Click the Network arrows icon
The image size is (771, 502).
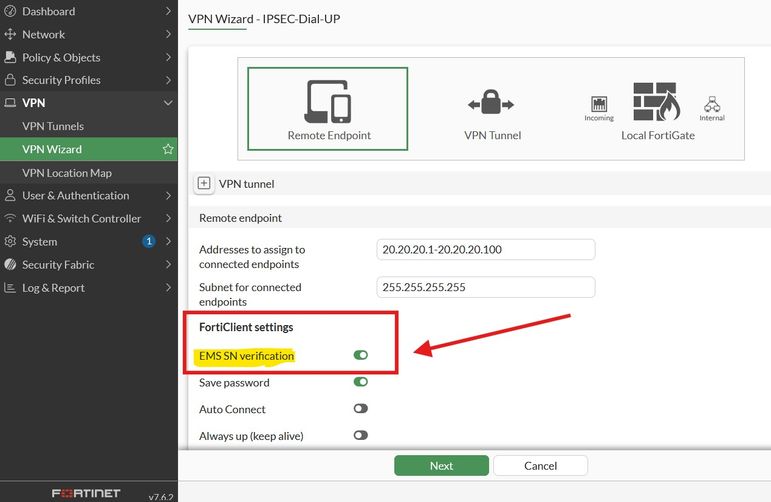tap(10, 34)
